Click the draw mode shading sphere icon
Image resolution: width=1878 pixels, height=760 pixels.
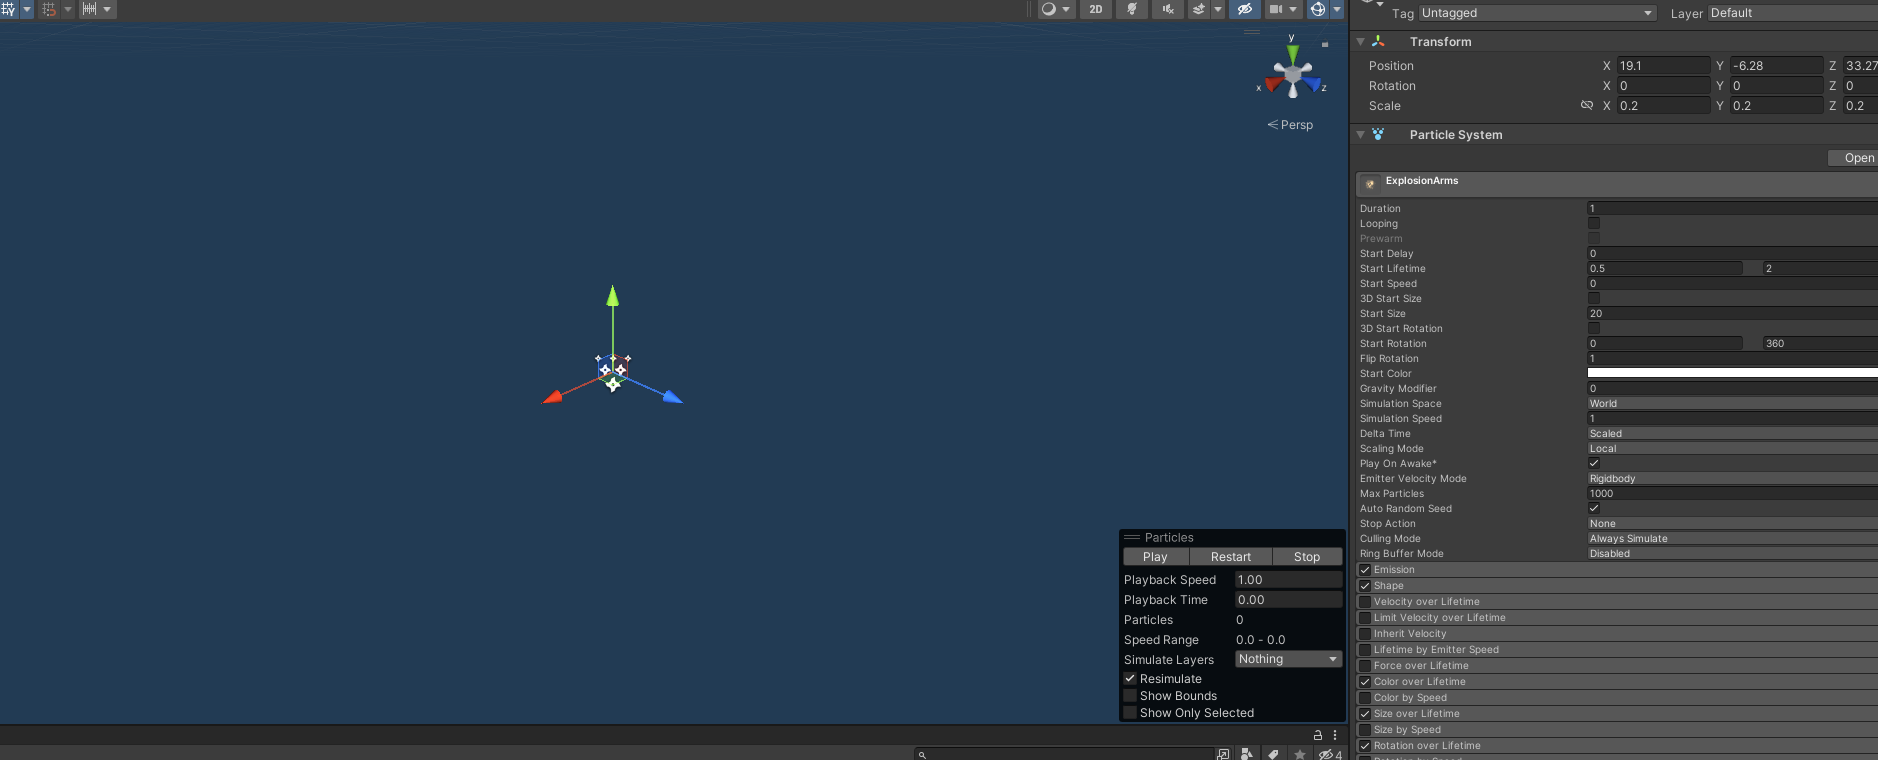pyautogui.click(x=1048, y=9)
